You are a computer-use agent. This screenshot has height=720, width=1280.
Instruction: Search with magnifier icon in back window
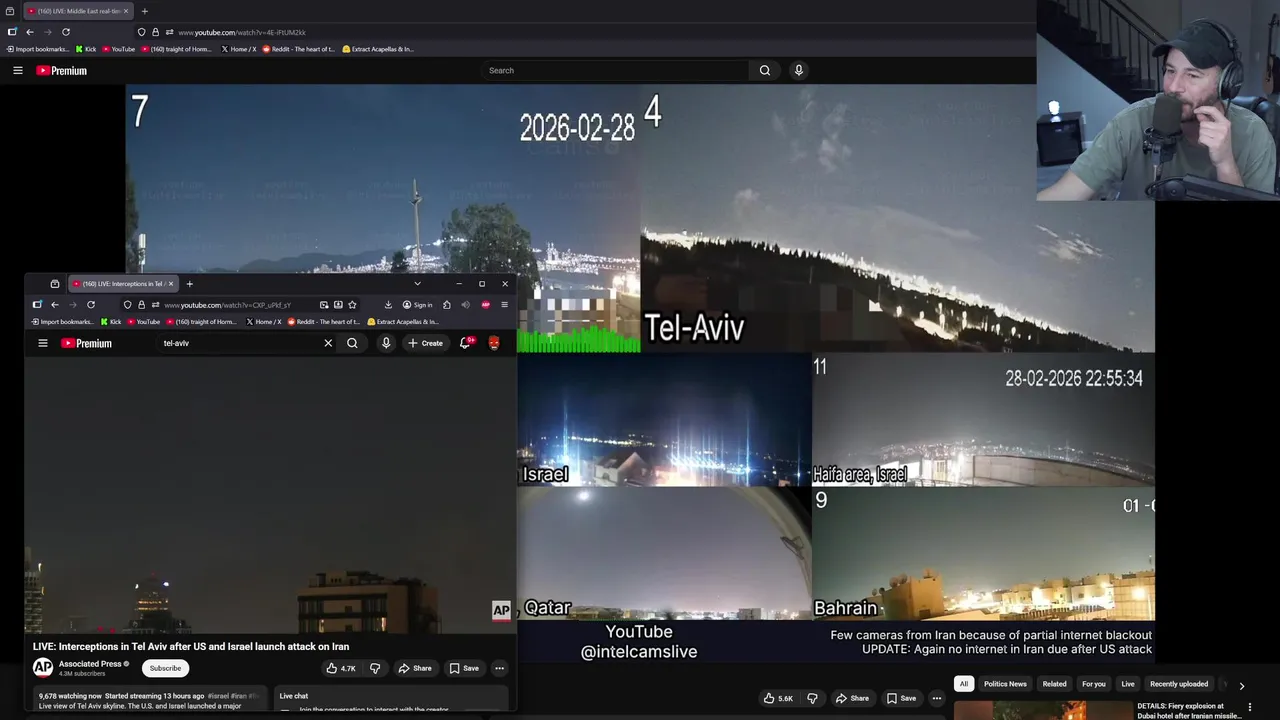click(765, 70)
